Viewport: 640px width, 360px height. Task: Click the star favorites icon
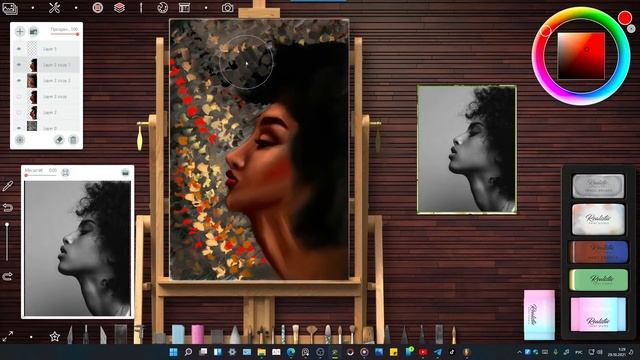54,336
